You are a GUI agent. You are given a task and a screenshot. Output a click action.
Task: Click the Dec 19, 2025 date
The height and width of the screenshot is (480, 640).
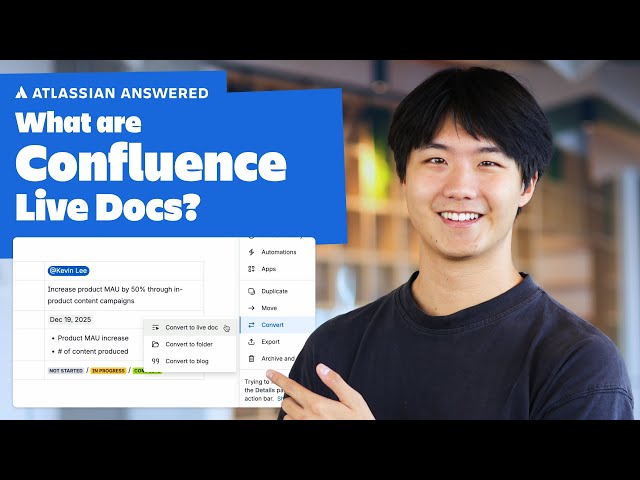(x=70, y=320)
